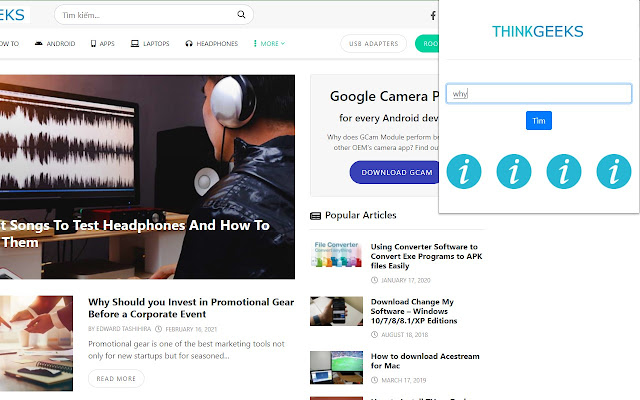Viewport: 640px width, 400px height.
Task: Click the Popular Articles heading text
Action: point(360,215)
